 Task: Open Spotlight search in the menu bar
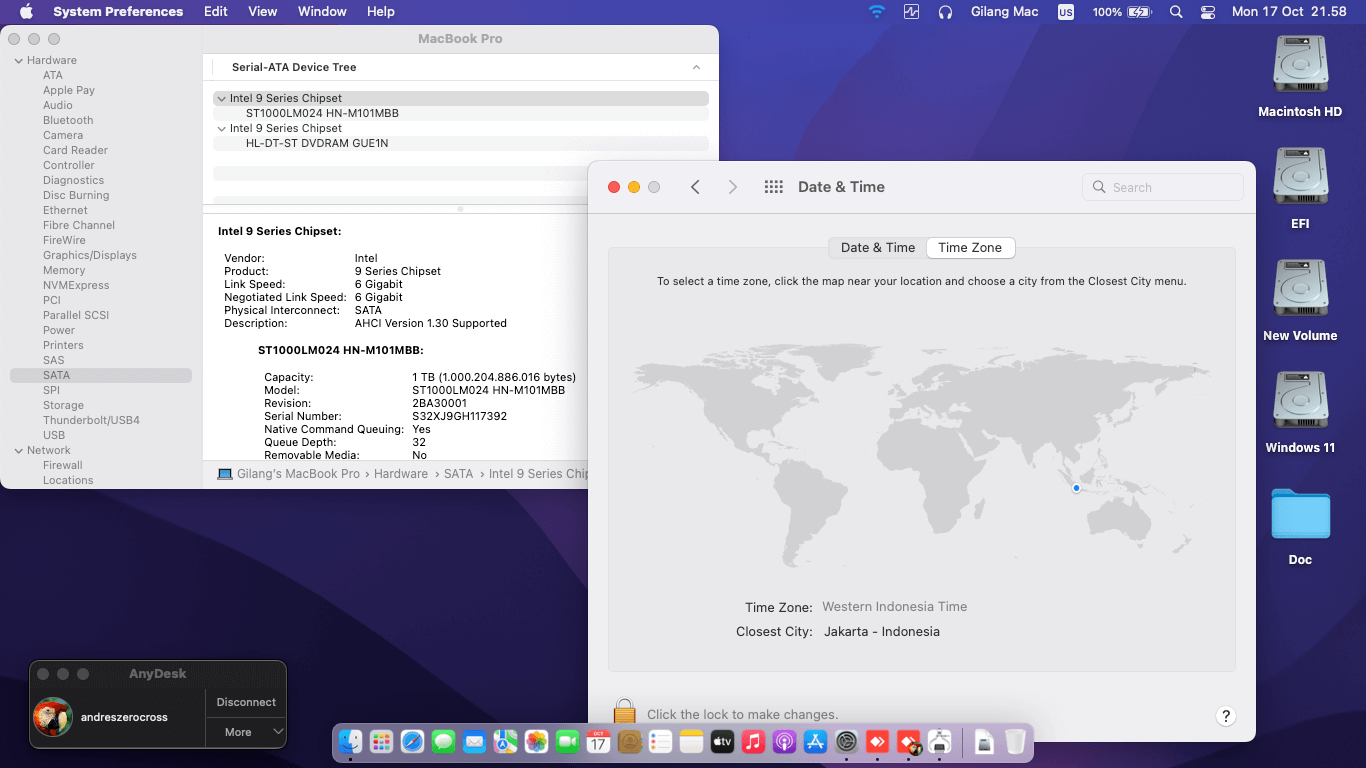(1176, 12)
